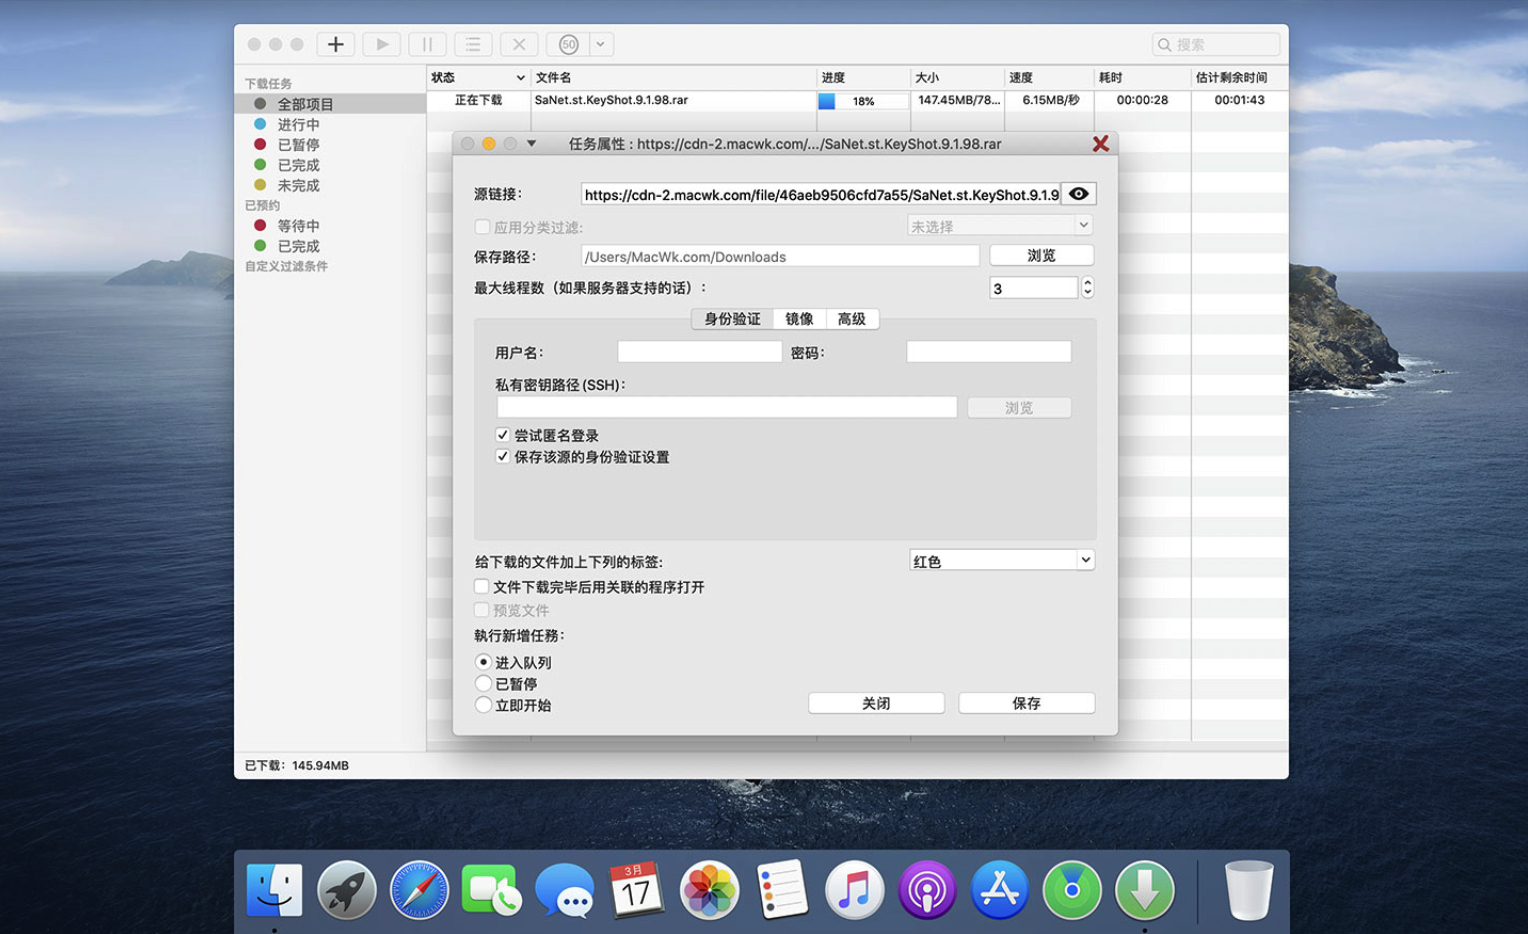Viewport: 1528px width, 934px height.
Task: Click the 18% download progress bar
Action: click(863, 101)
